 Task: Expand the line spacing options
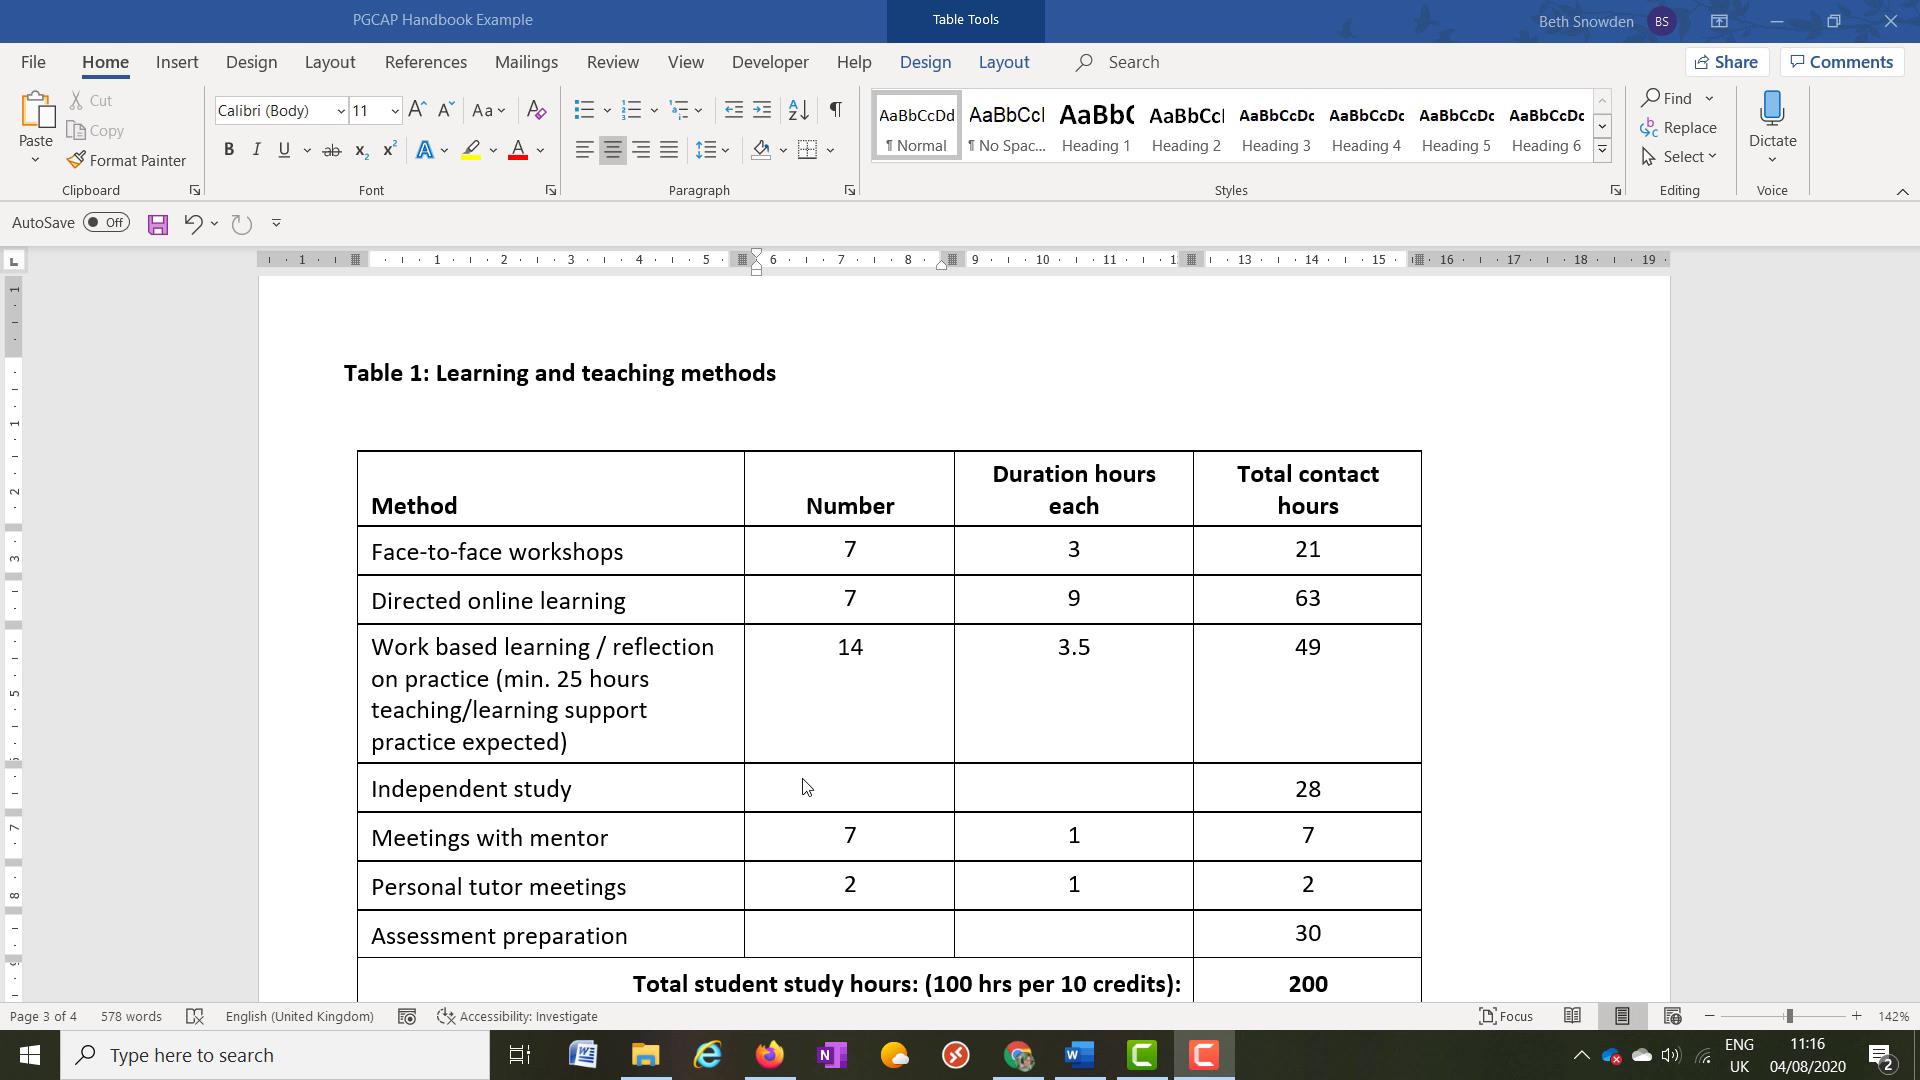(x=723, y=150)
